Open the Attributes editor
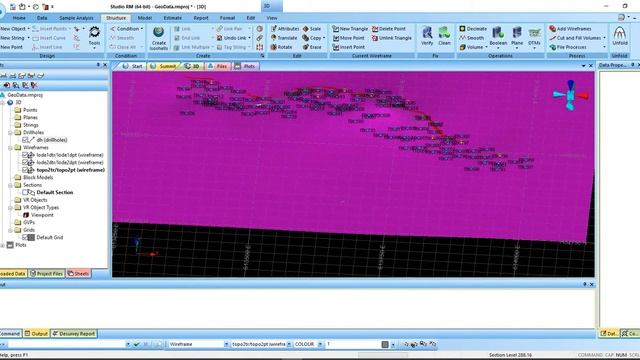The height and width of the screenshot is (360, 640). pos(284,29)
